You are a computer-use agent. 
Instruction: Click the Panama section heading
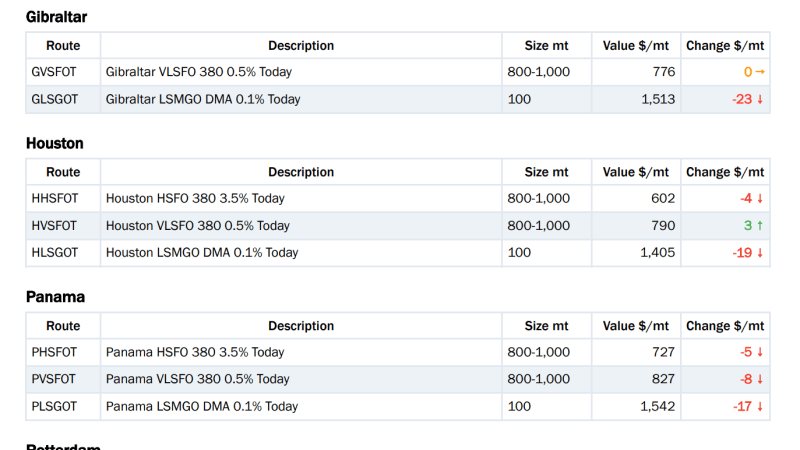pyautogui.click(x=55, y=297)
